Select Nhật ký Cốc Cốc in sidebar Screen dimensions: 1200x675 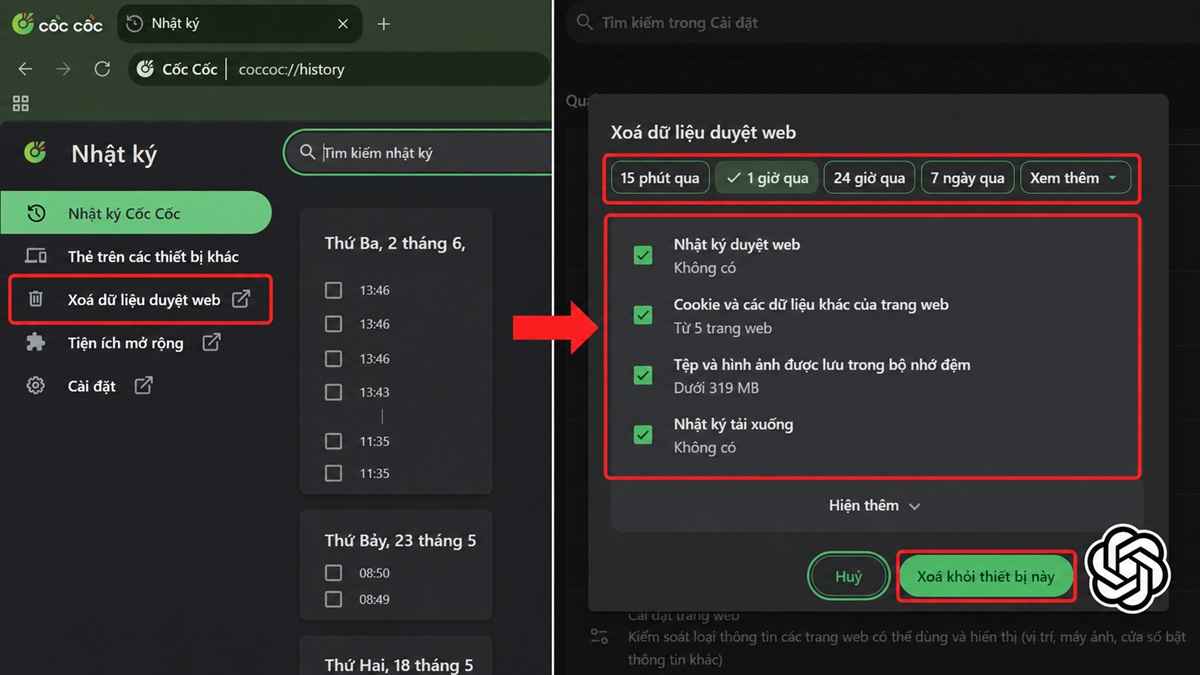[x=135, y=213]
